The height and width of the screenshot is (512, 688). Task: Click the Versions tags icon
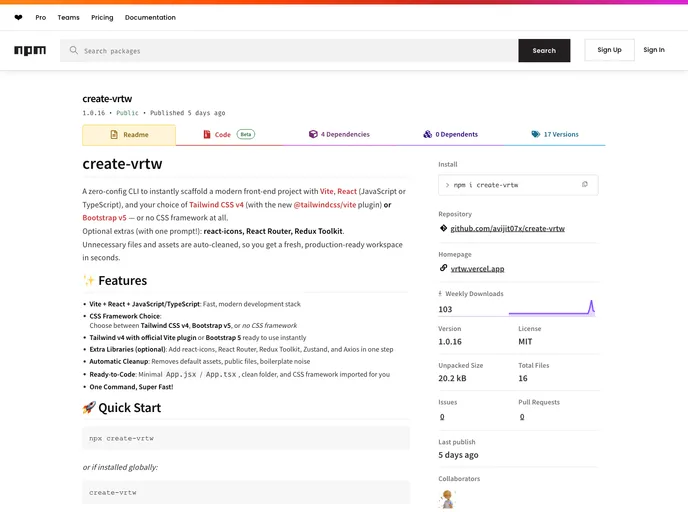(x=535, y=134)
